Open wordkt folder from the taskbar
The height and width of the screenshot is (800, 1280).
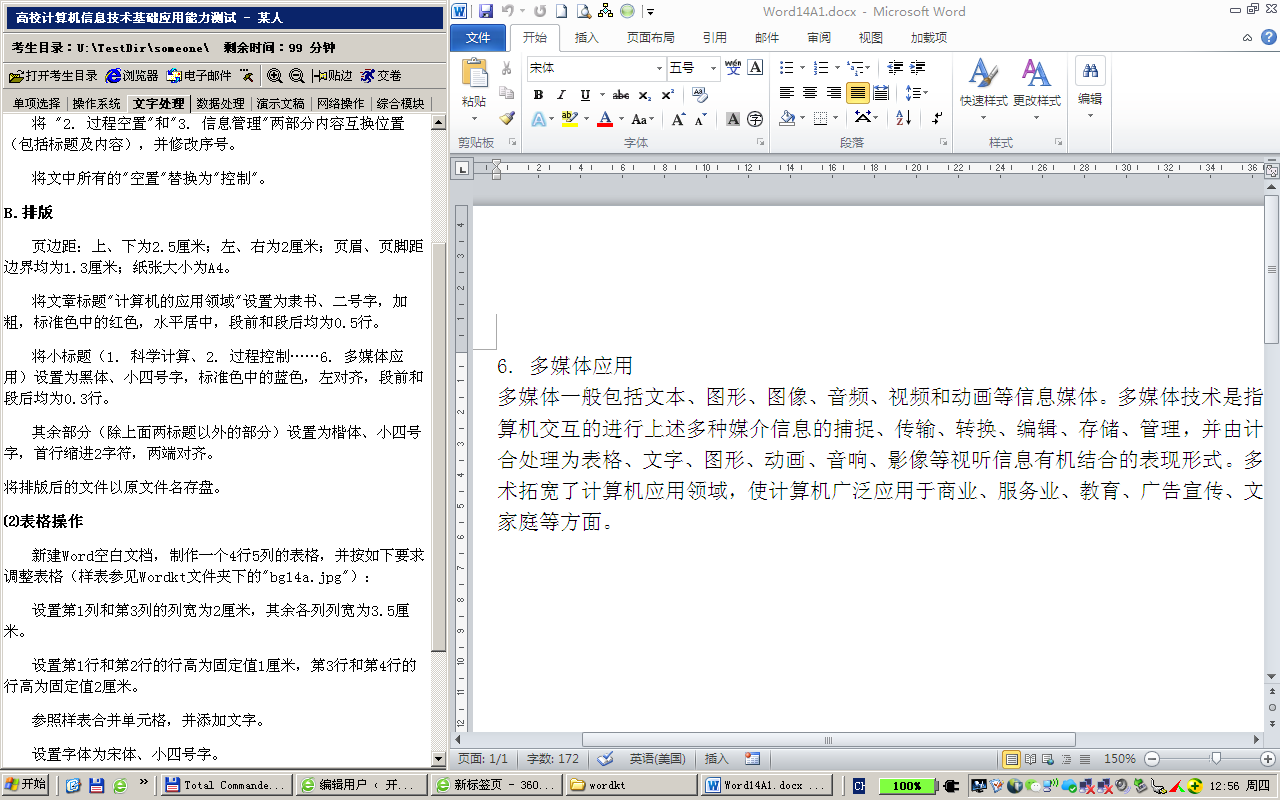click(x=632, y=785)
